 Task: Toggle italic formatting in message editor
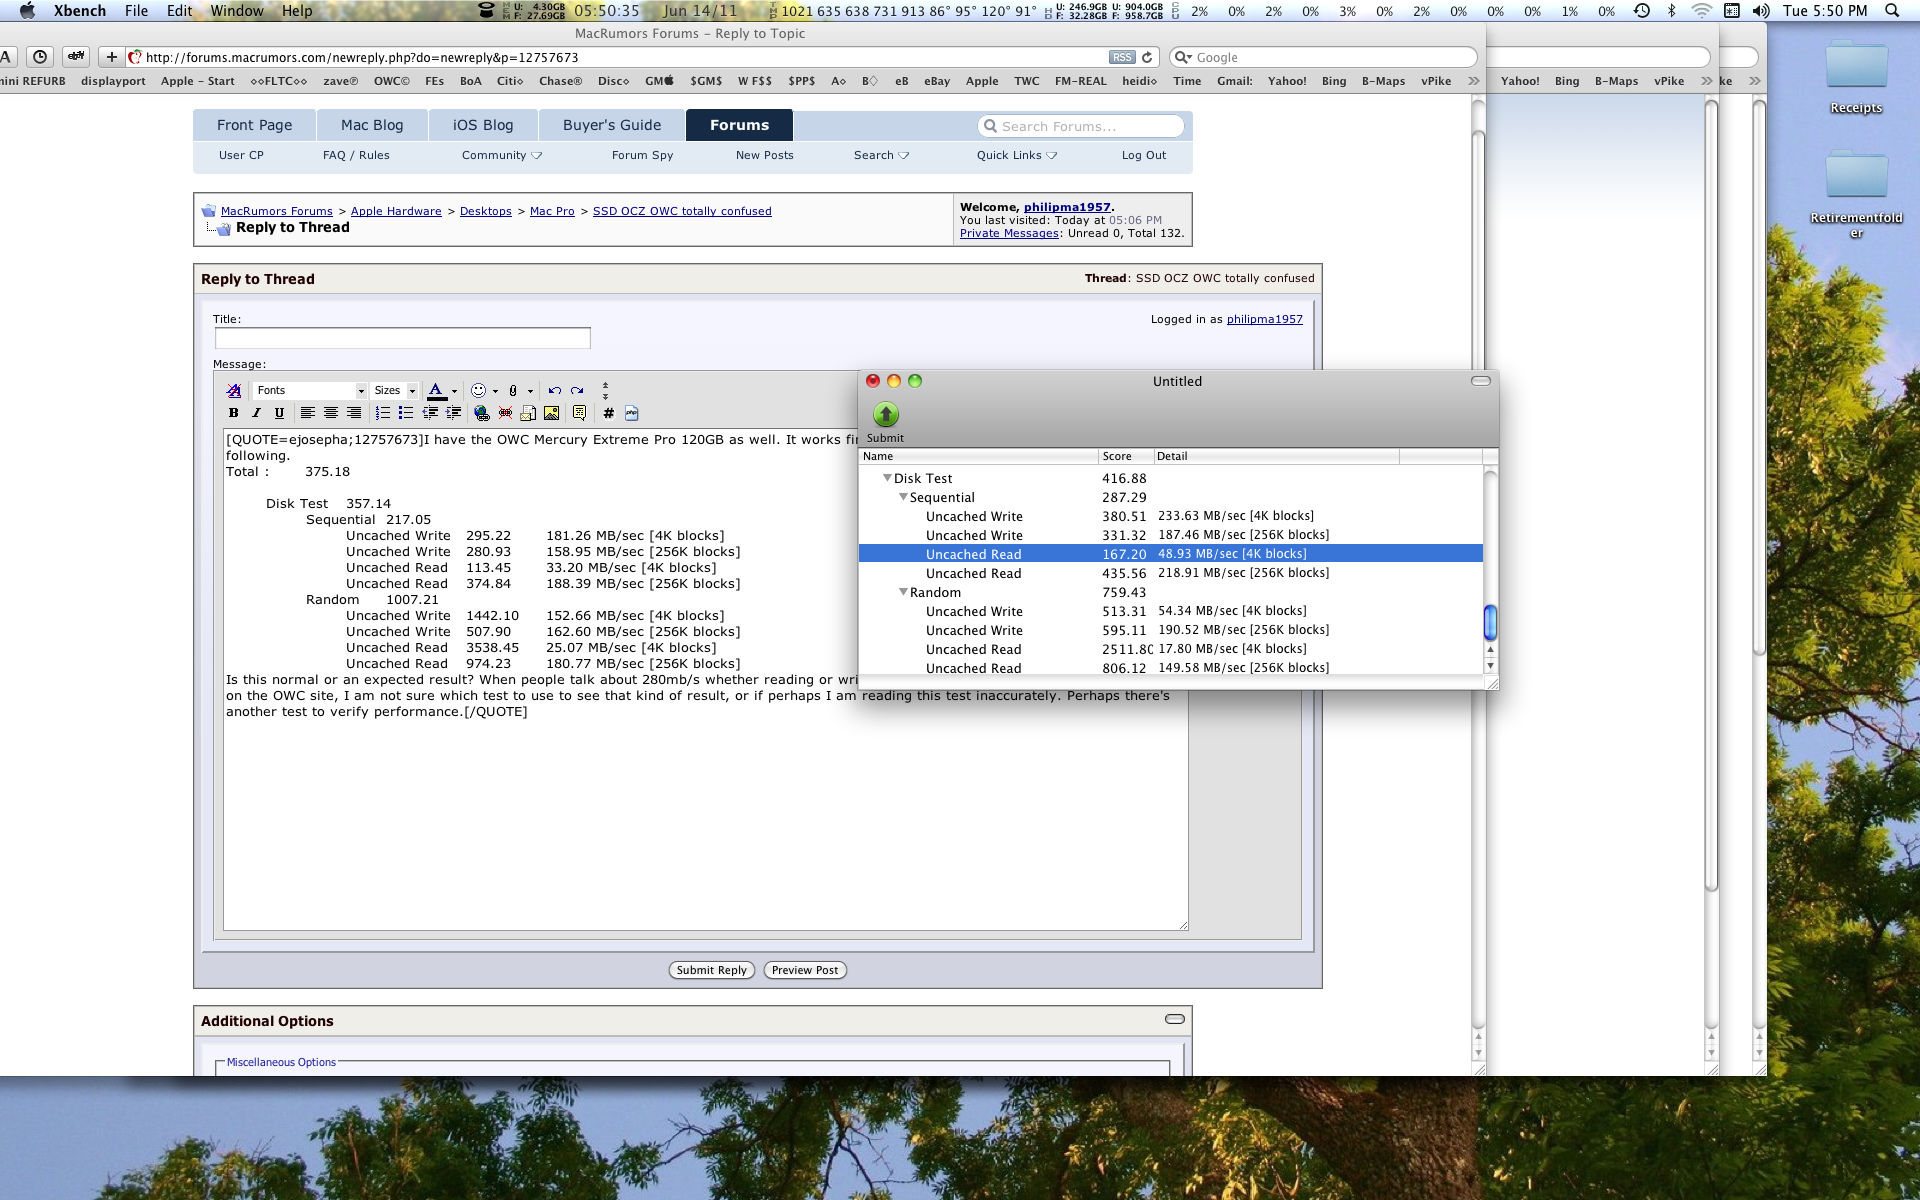tap(256, 413)
